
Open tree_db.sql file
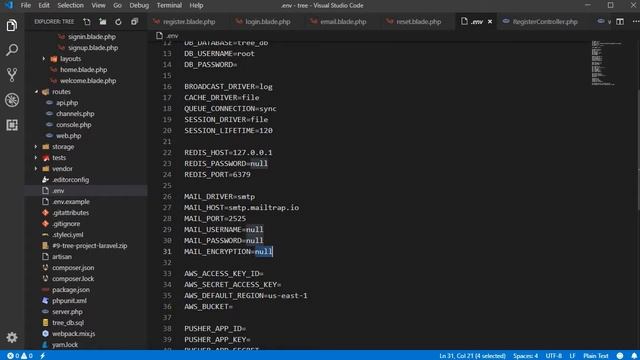(x=68, y=322)
